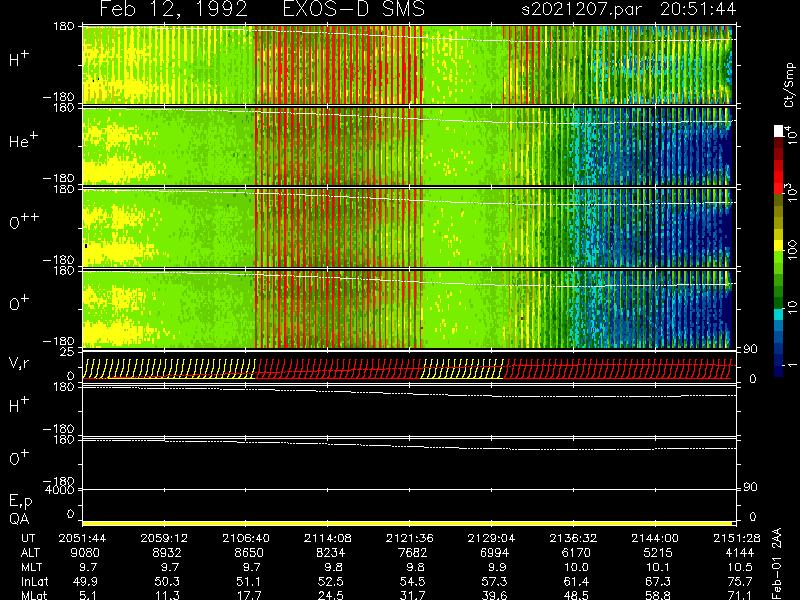Click the MLT value "10.5"
This screenshot has height=600, width=800.
(x=740, y=567)
